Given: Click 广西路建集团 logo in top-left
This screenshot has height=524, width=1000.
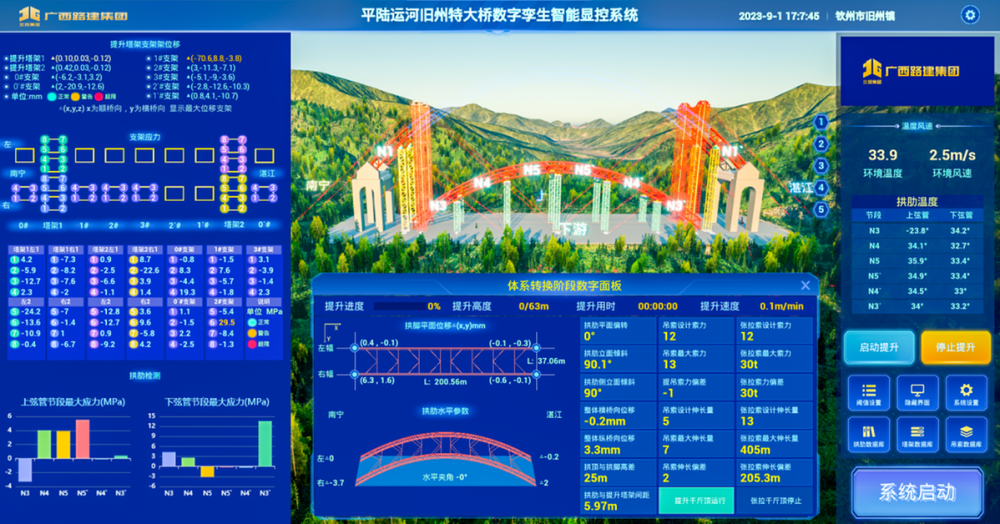Looking at the screenshot, I should click(73, 16).
